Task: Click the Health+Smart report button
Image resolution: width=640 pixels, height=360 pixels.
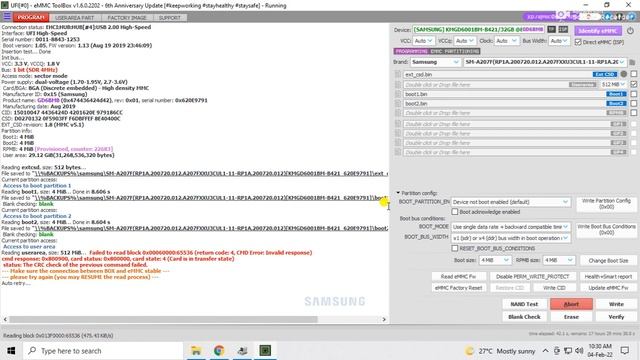Action: tap(608, 276)
